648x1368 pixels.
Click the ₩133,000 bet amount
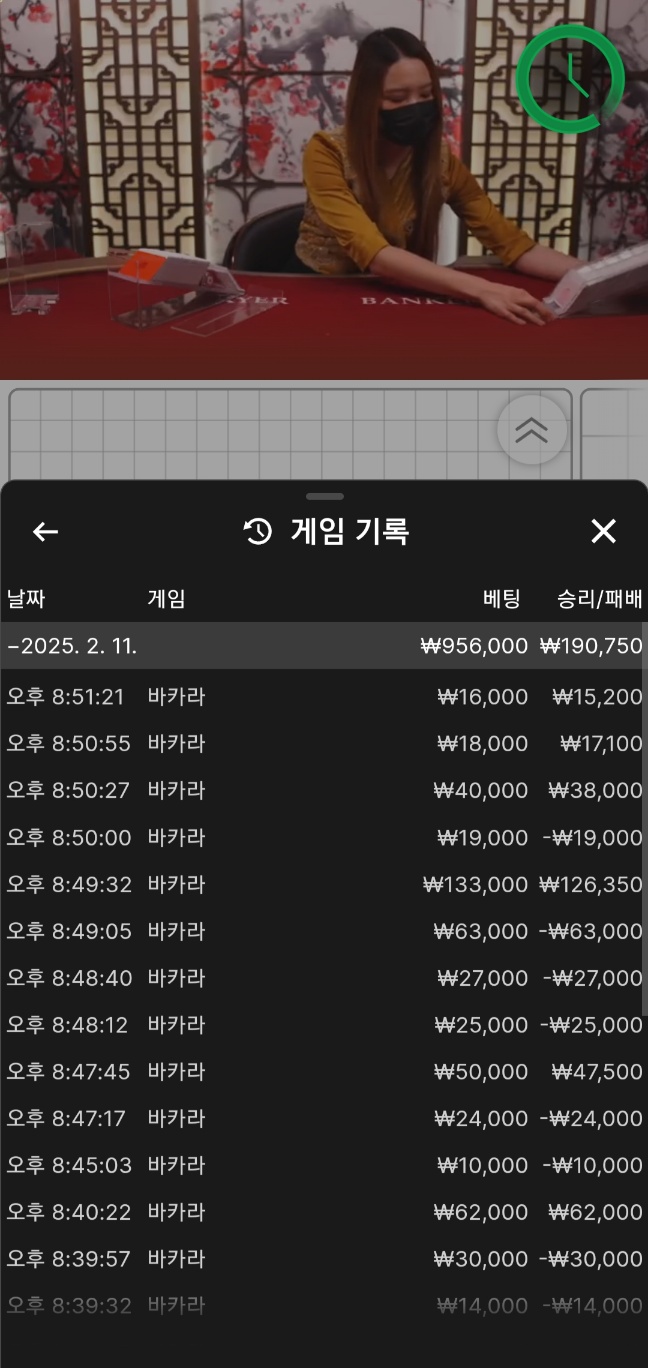pyautogui.click(x=476, y=885)
